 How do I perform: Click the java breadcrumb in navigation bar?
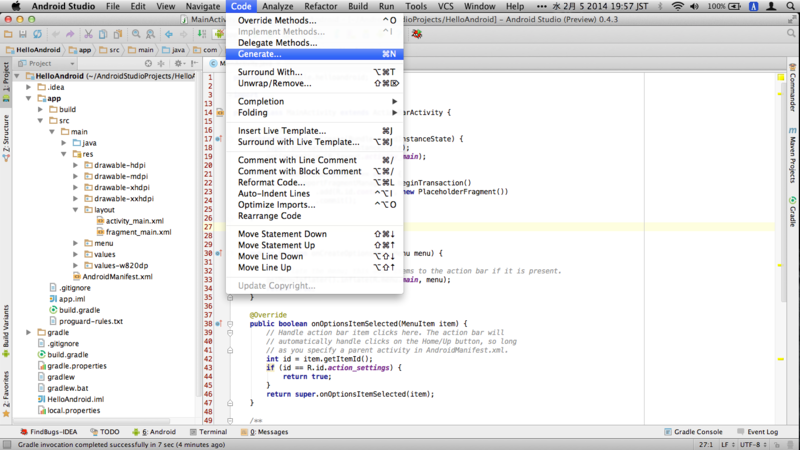[173, 49]
